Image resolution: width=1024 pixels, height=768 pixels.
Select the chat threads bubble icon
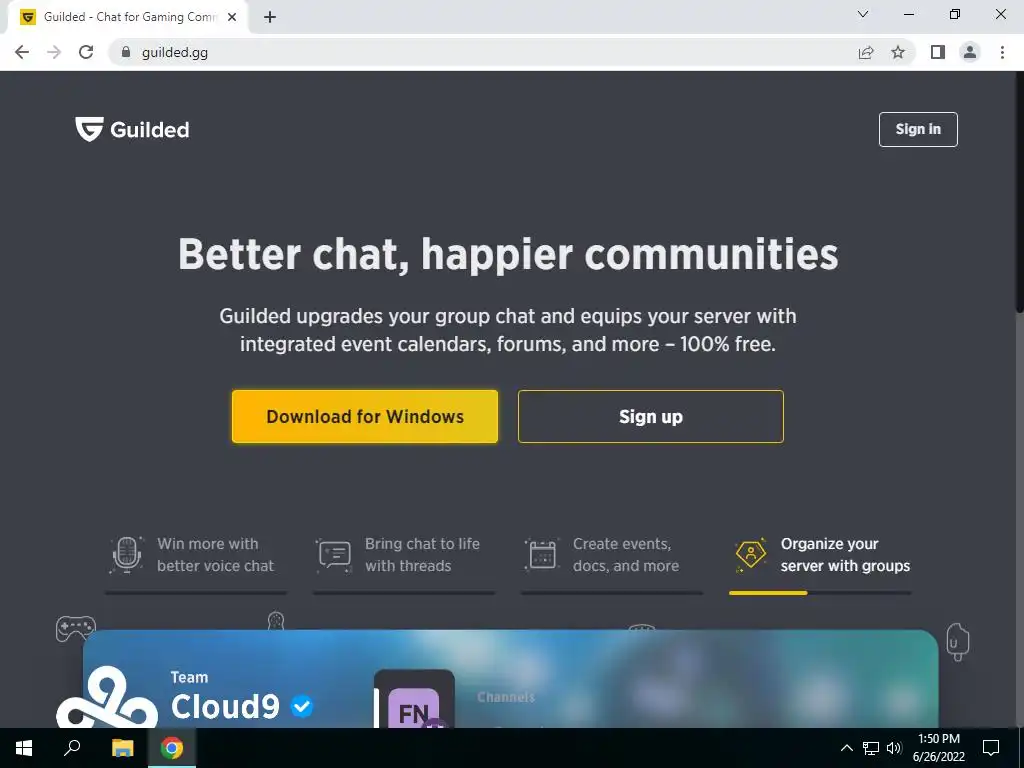pos(334,555)
